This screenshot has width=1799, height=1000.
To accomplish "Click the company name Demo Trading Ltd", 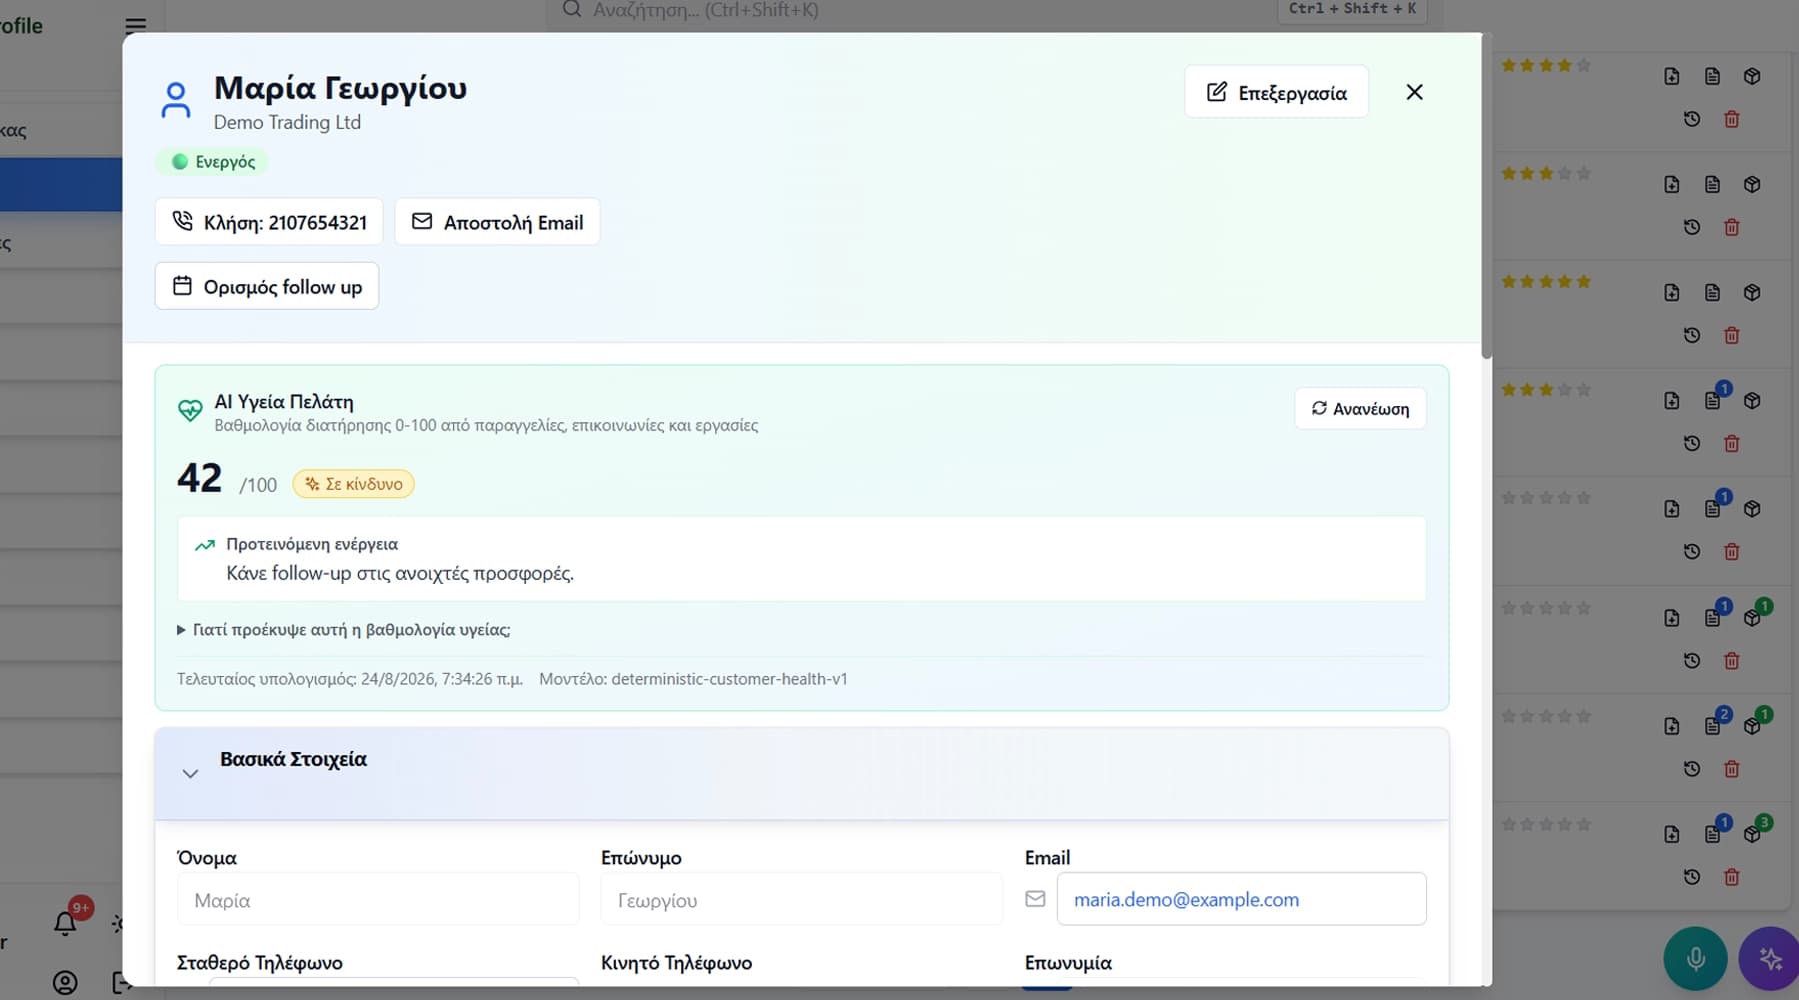I will tap(287, 122).
